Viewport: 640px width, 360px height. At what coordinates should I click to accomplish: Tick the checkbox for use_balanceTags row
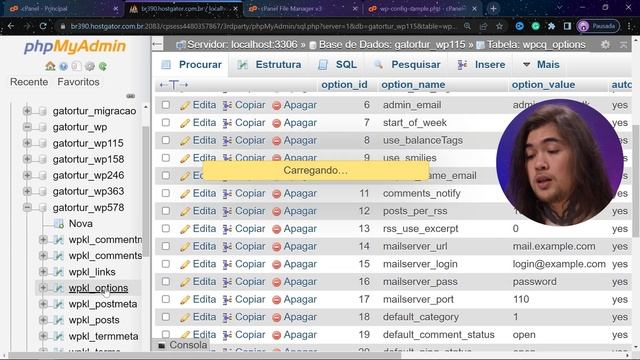point(166,140)
